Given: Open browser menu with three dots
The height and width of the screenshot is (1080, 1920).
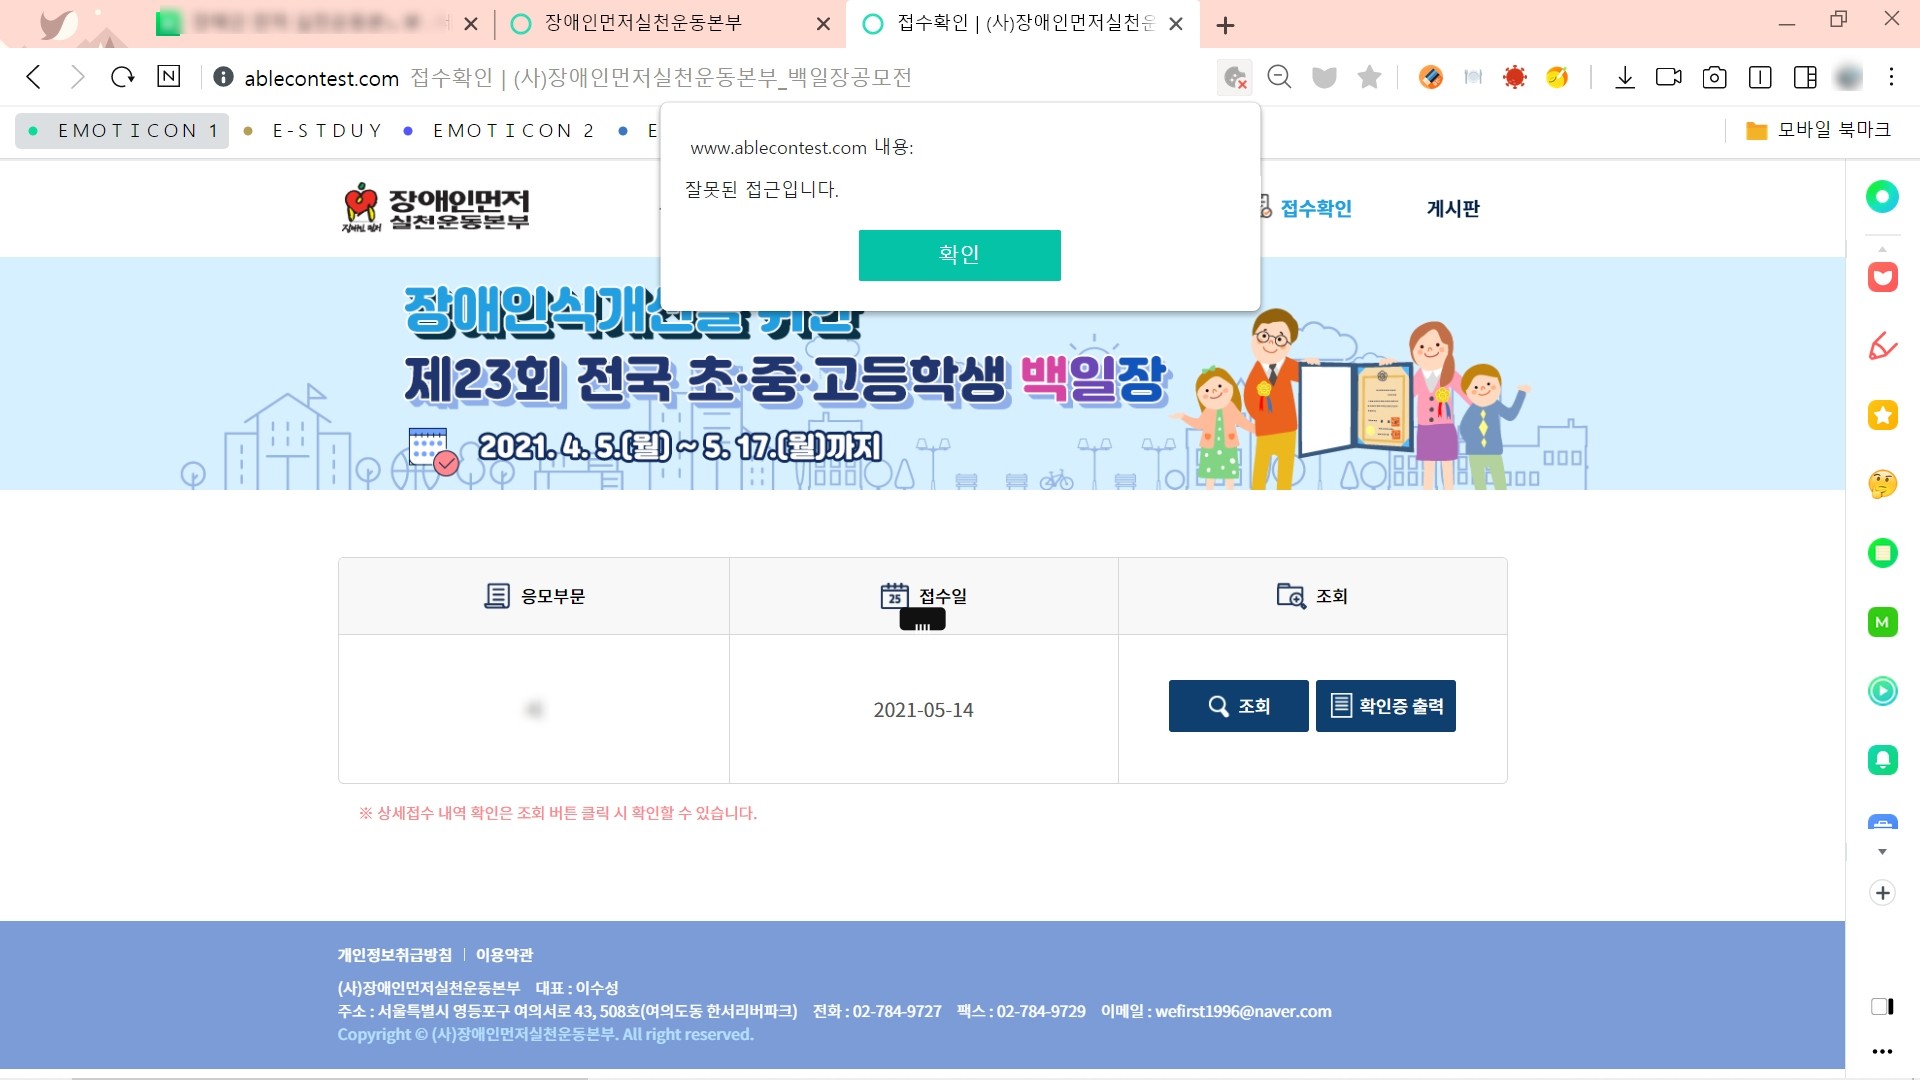Looking at the screenshot, I should point(1891,77).
